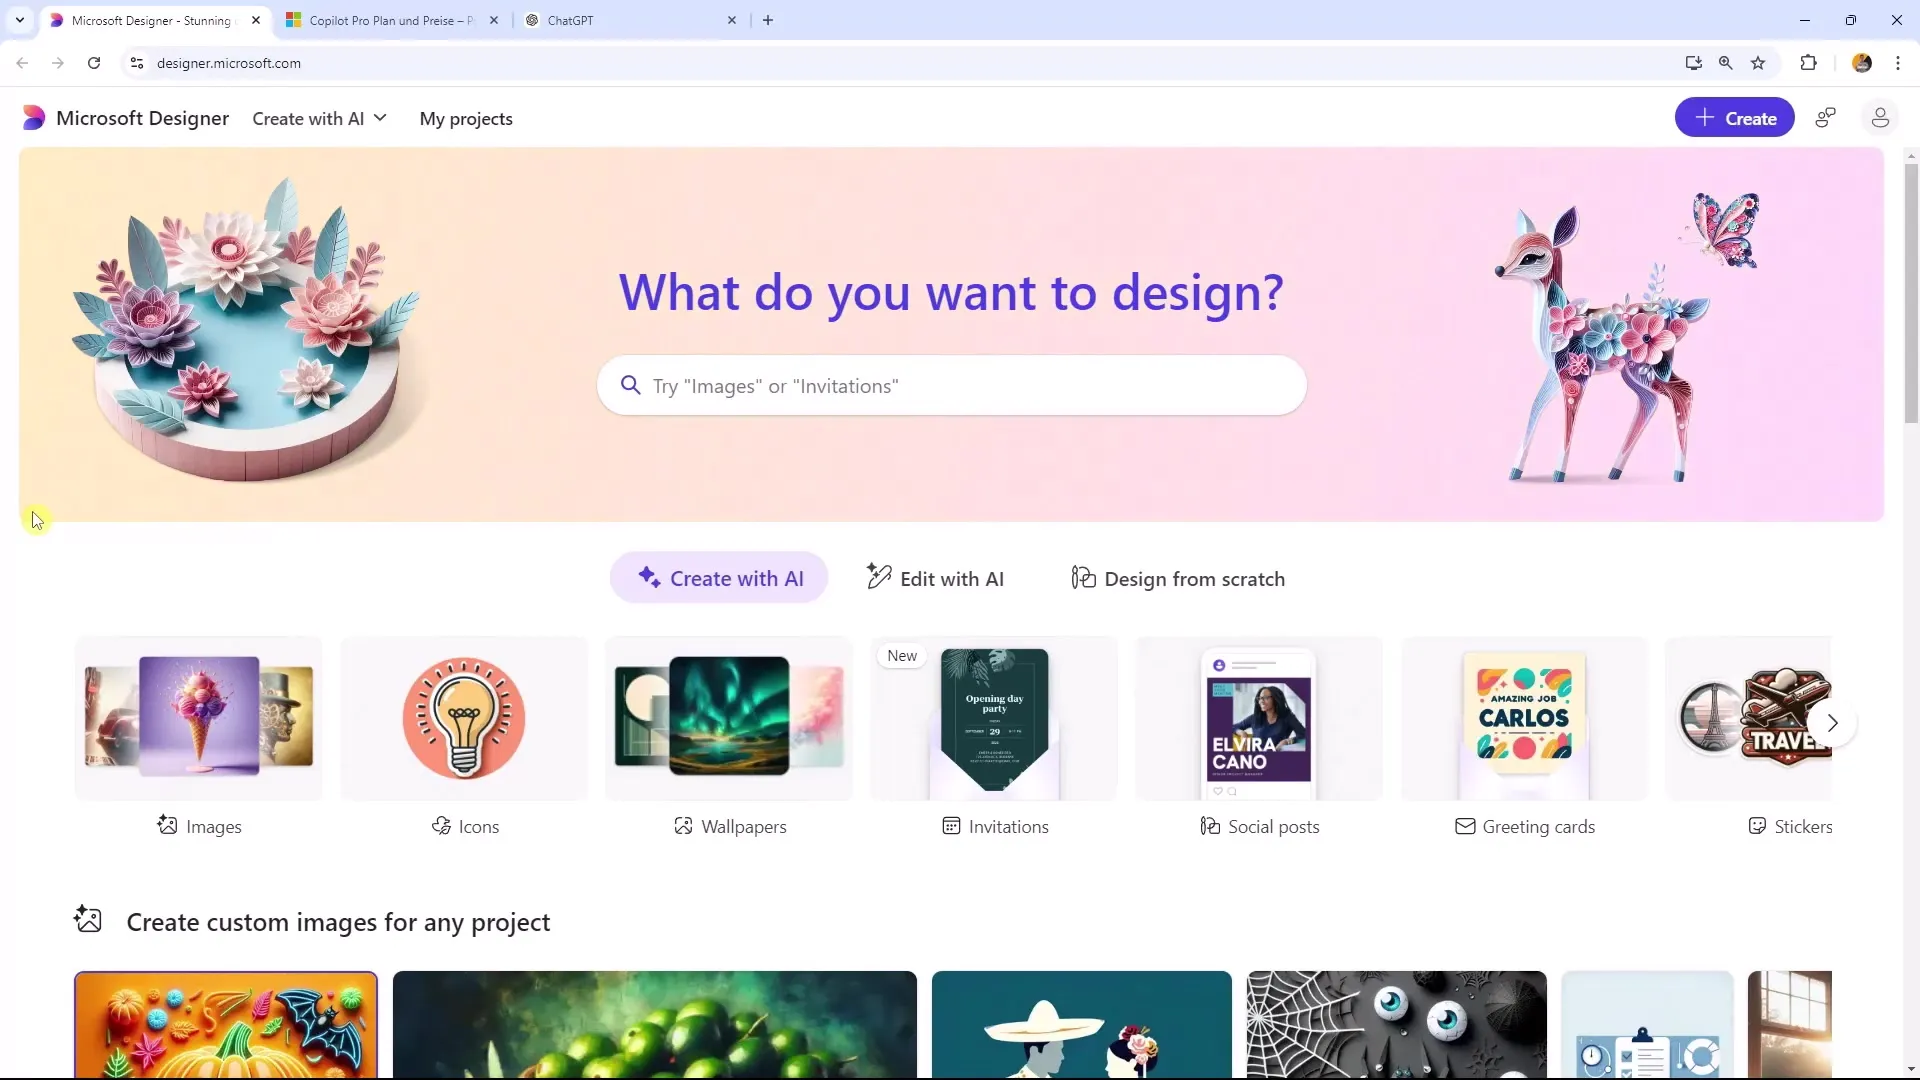
Task: Click the purple Create button top right
Action: 1735,117
